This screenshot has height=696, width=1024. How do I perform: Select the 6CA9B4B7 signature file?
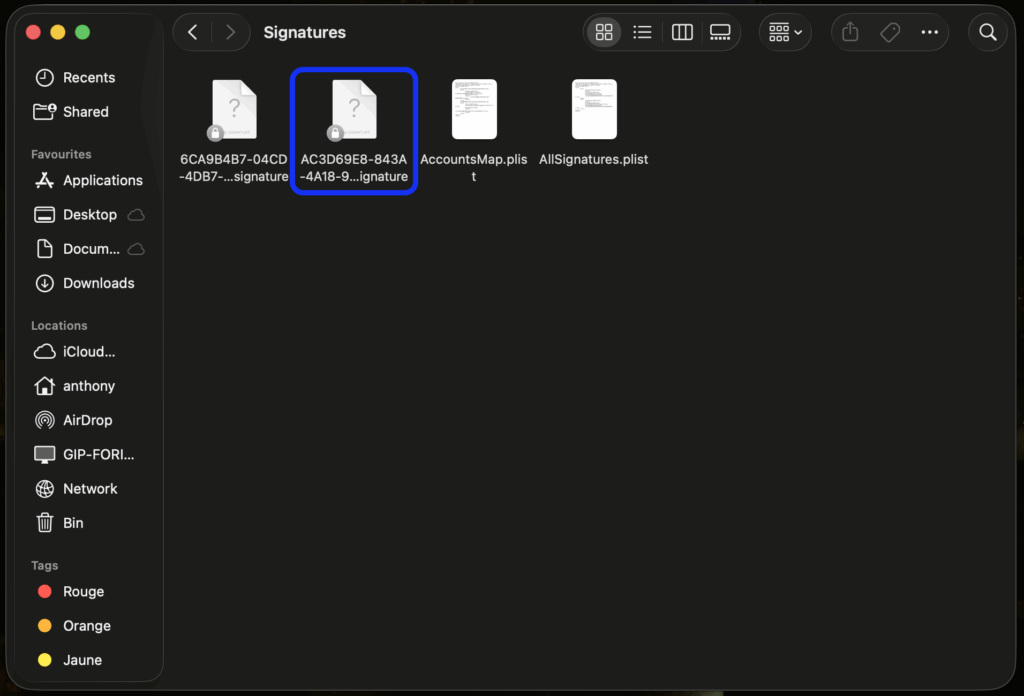point(234,110)
